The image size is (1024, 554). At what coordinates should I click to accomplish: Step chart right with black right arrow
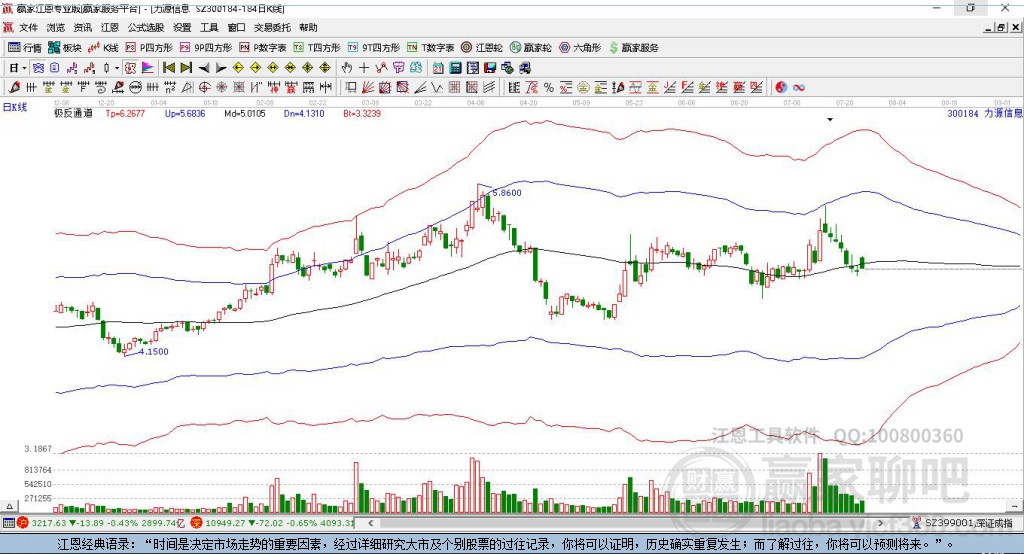tap(221, 68)
